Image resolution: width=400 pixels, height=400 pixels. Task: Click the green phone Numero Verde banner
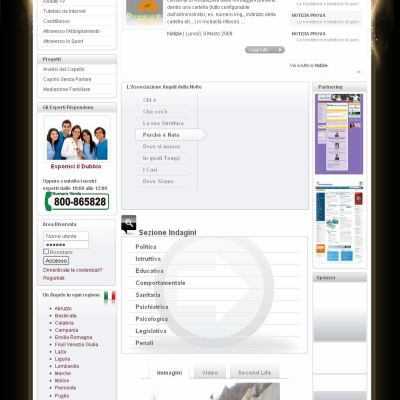77,201
